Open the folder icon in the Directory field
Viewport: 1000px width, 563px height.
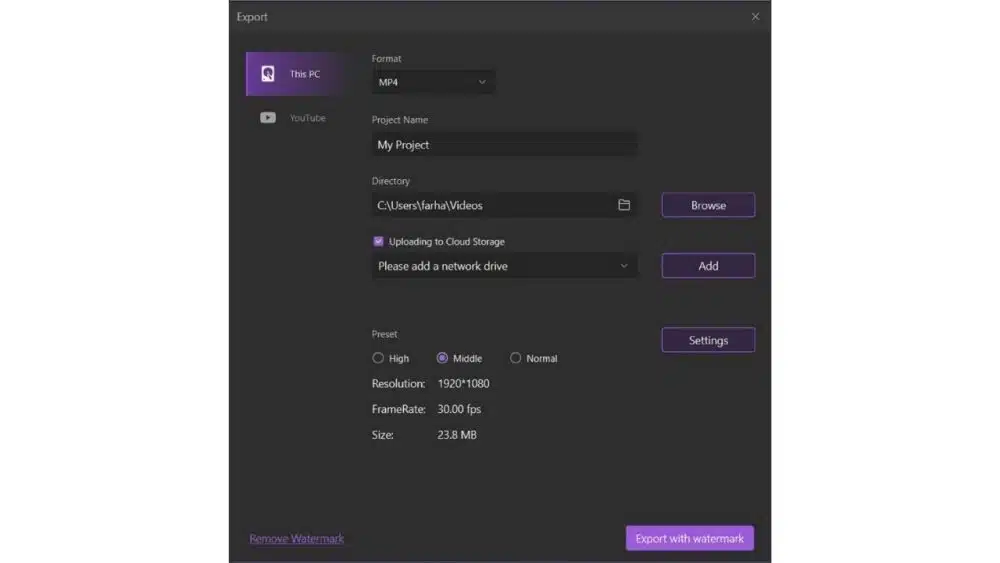tap(624, 205)
